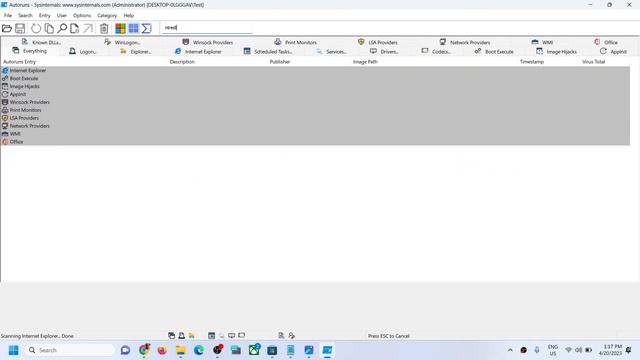The image size is (640, 360).
Task: Select the Everything tab
Action: click(29, 51)
